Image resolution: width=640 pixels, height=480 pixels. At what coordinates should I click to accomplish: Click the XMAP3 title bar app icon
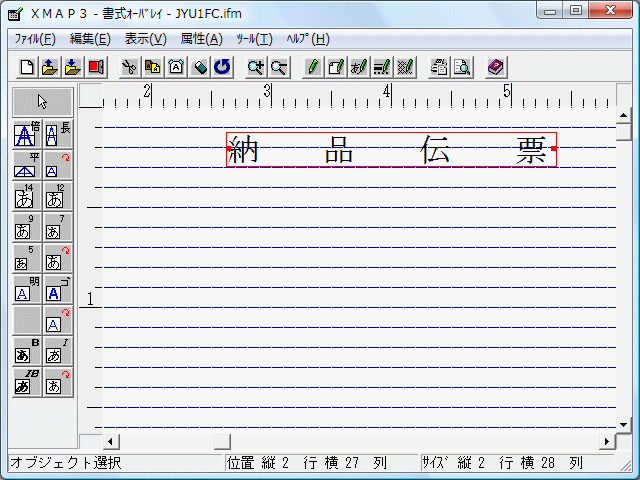coord(16,14)
